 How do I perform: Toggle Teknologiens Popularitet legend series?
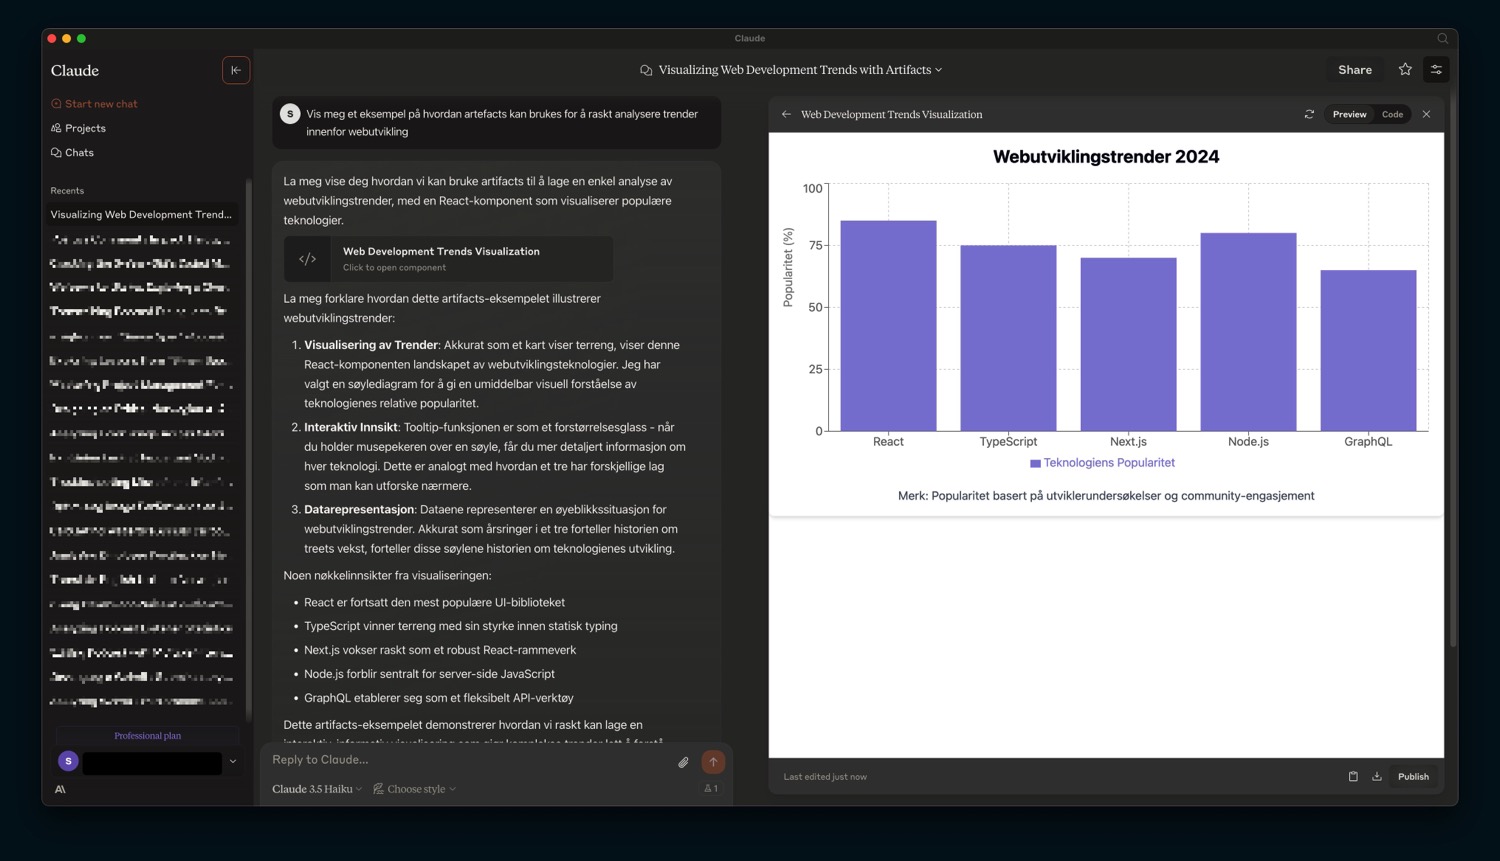tap(1102, 463)
